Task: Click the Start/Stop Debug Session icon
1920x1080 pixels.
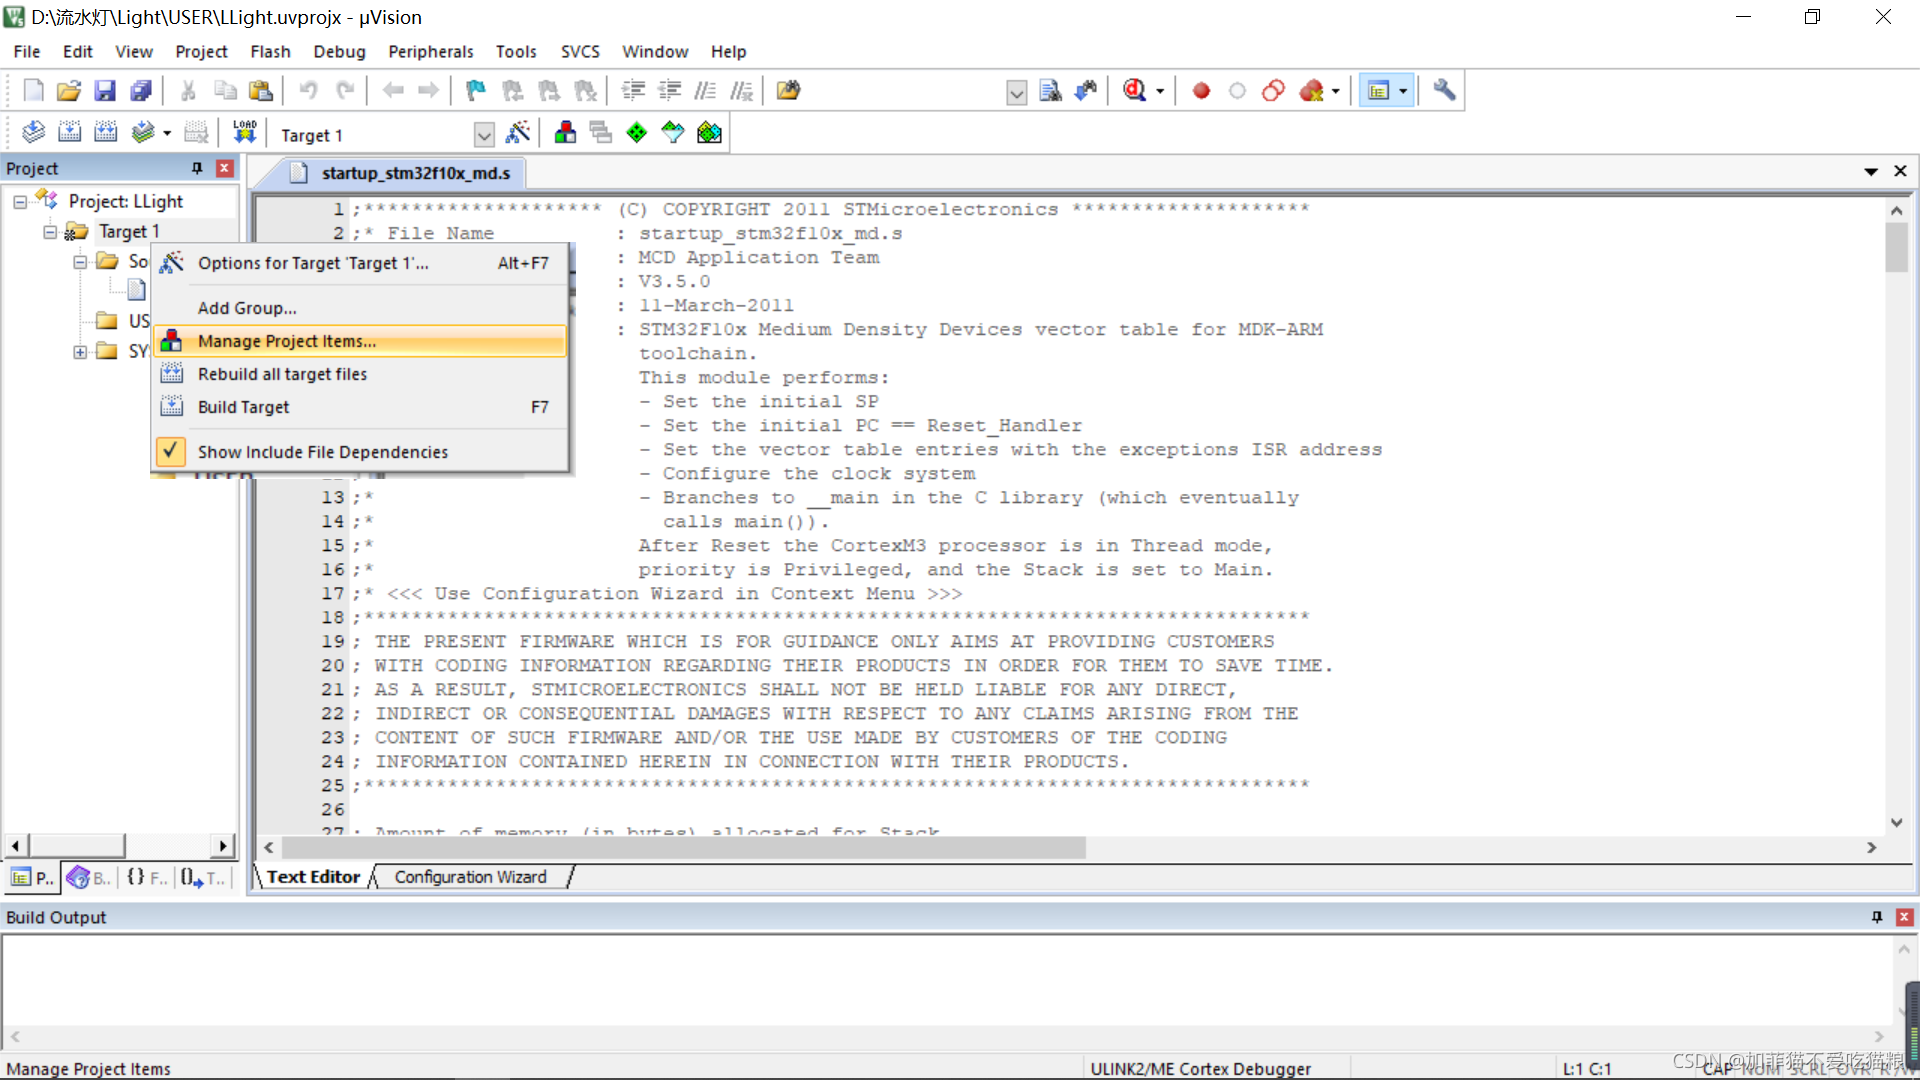Action: [1134, 91]
